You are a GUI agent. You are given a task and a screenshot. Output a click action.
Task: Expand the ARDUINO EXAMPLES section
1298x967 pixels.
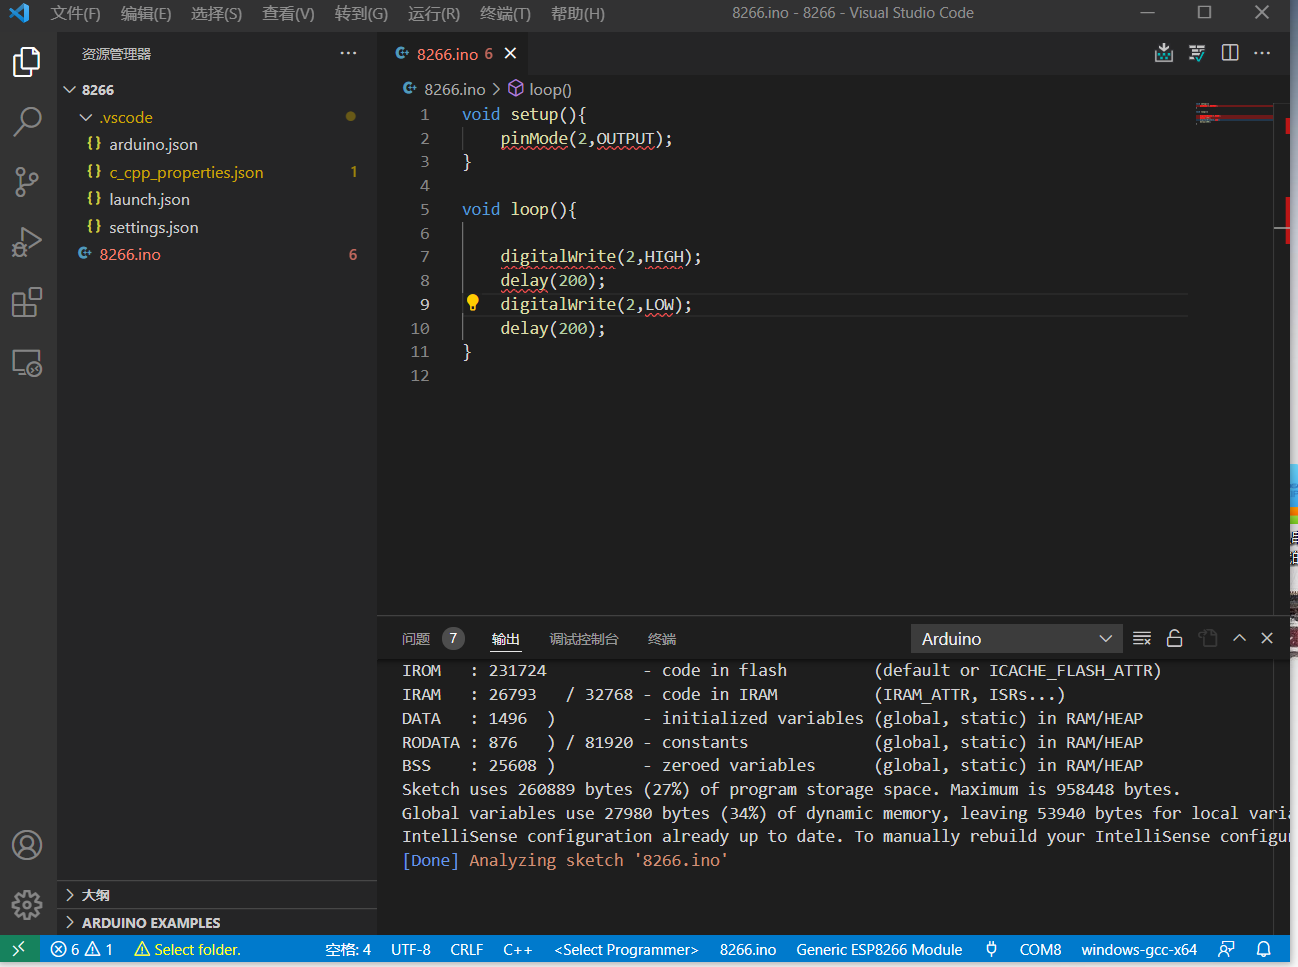pyautogui.click(x=217, y=922)
